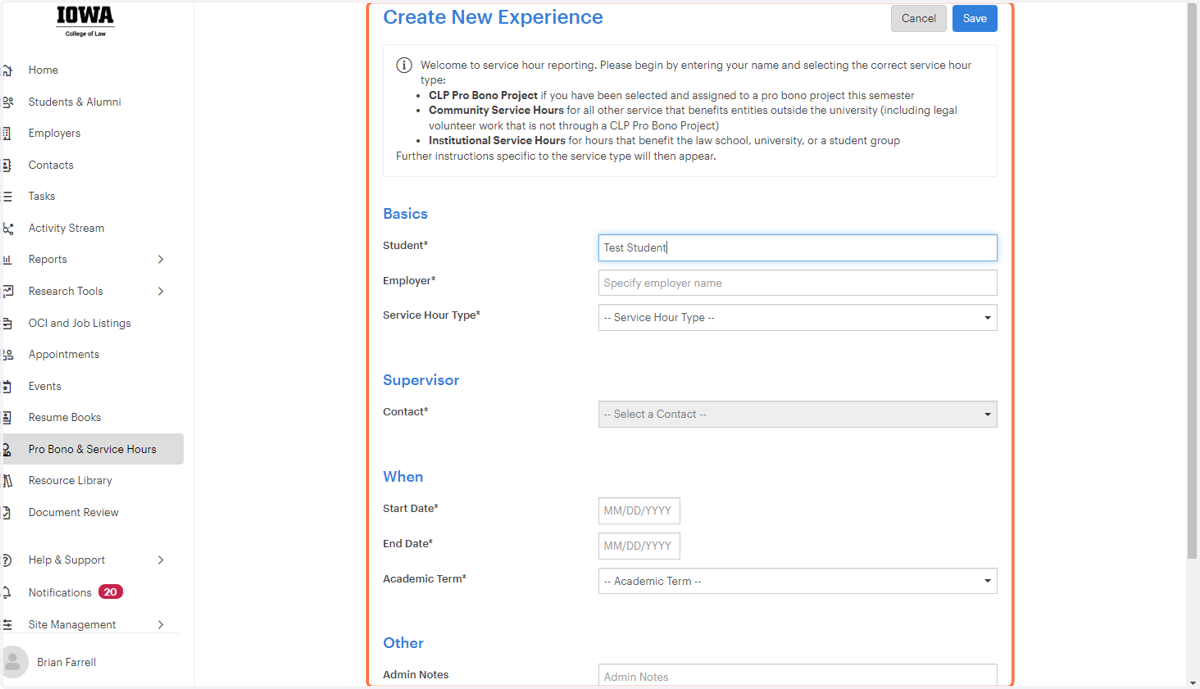This screenshot has height=689, width=1200.
Task: Click the End Date field
Action: pyautogui.click(x=639, y=546)
